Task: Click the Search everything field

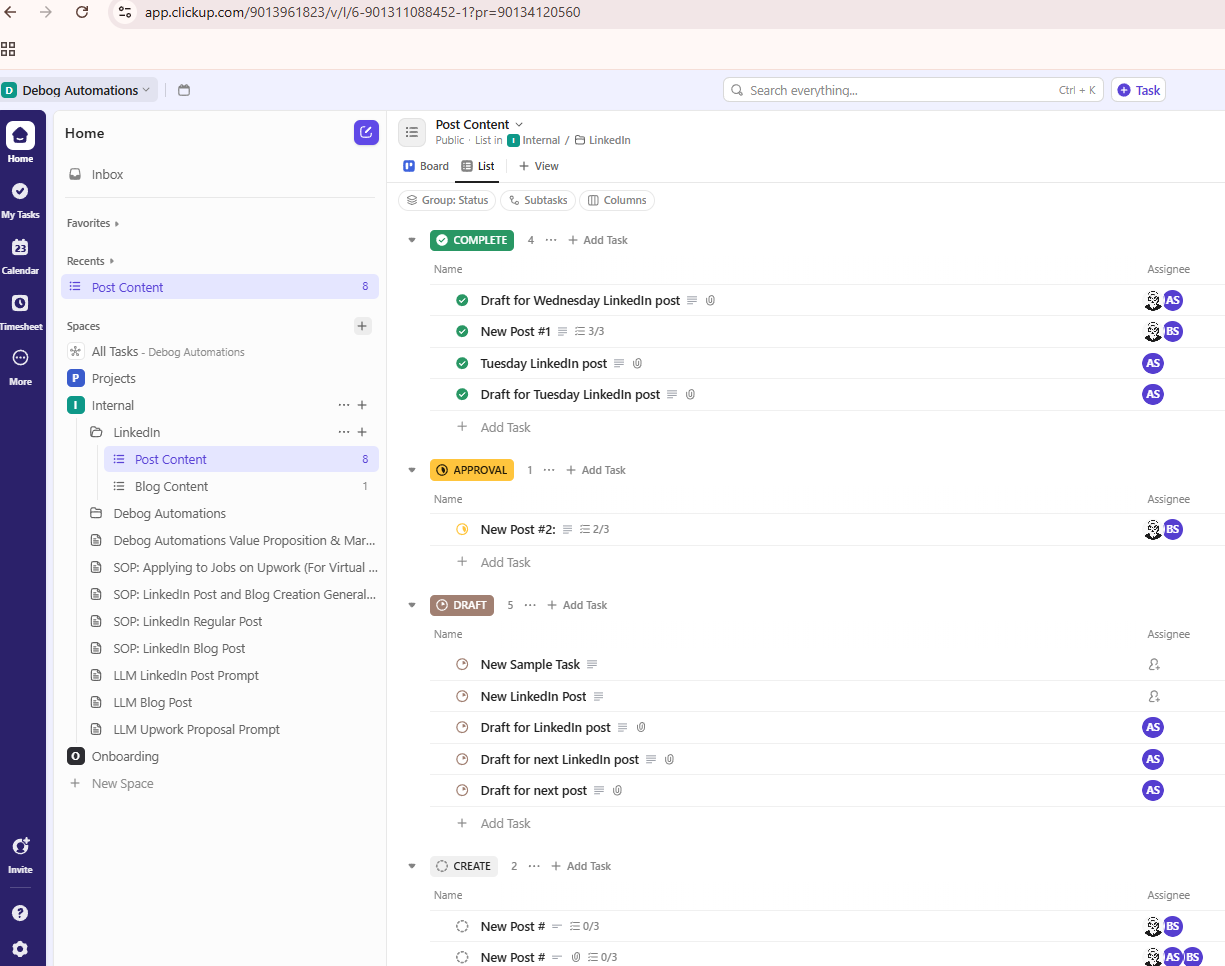Action: [x=913, y=90]
